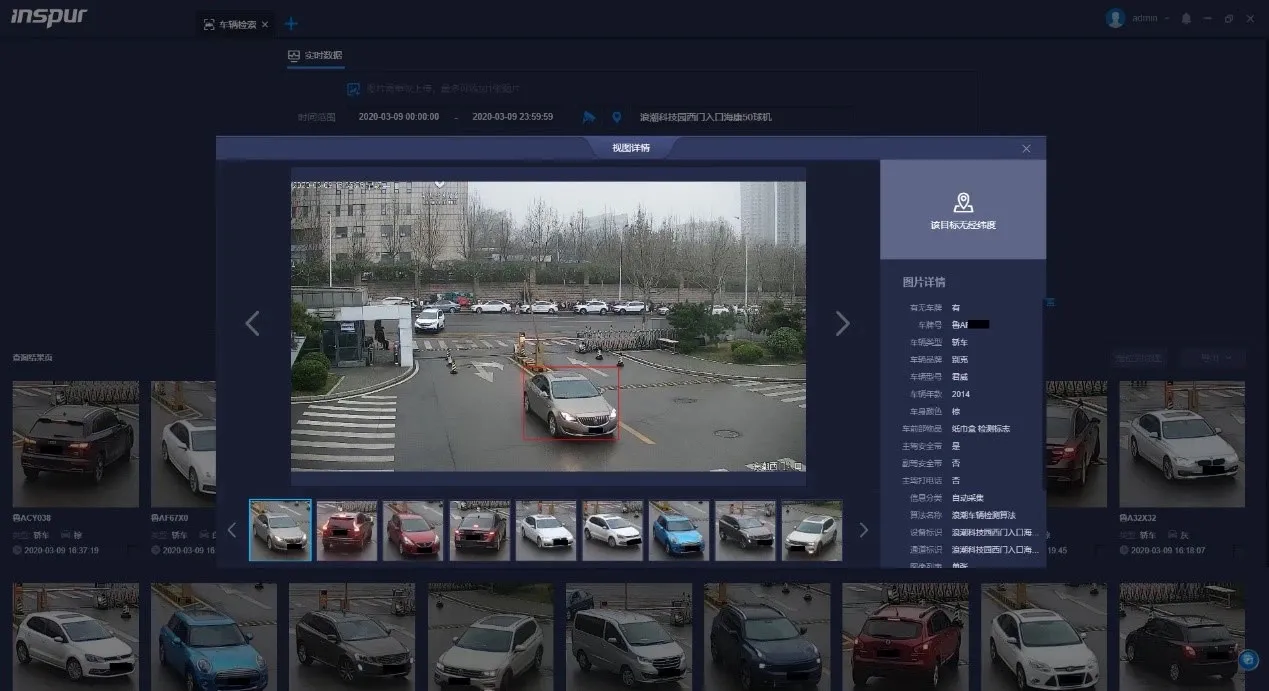This screenshot has width=1269, height=691.
Task: Open silver VW SUV result in bottom row
Action: pos(491,636)
